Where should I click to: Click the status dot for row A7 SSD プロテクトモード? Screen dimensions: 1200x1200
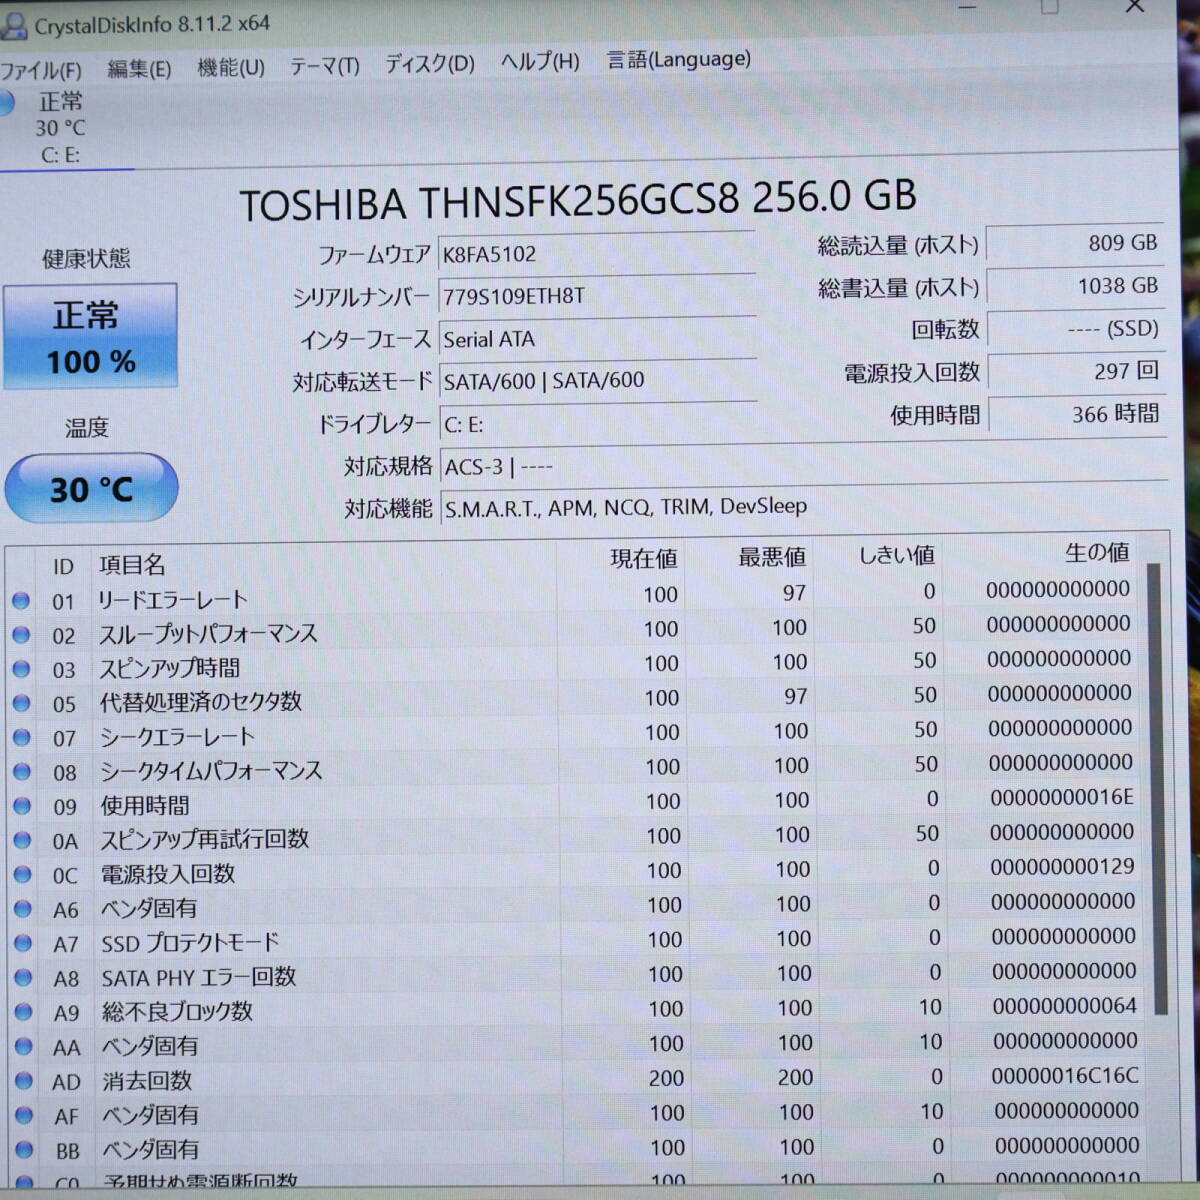pos(23,943)
